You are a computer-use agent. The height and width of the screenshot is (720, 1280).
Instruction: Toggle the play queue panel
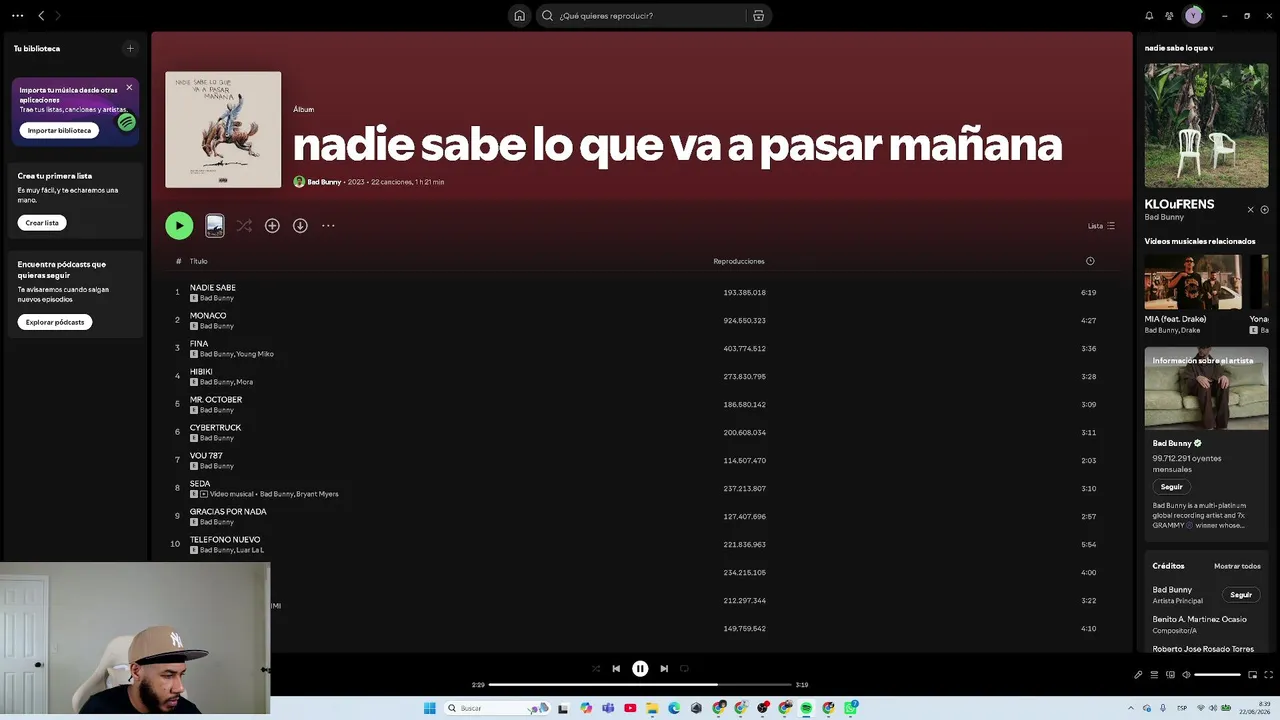click(x=1154, y=675)
